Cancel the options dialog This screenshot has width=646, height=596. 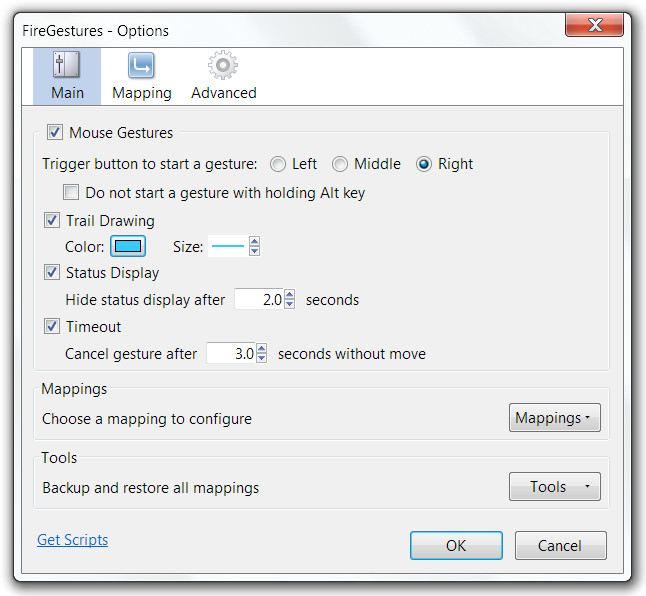[x=560, y=545]
